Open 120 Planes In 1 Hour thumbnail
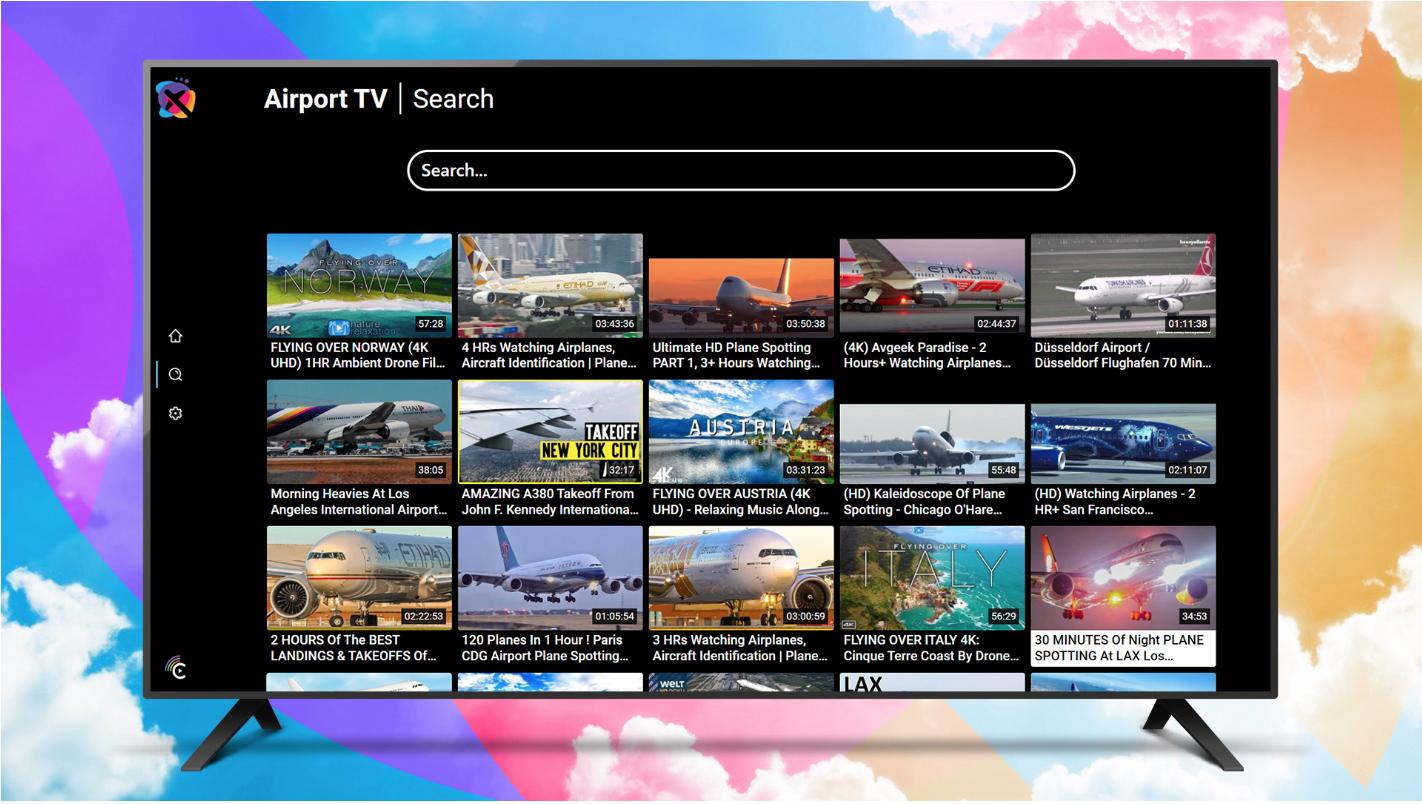This screenshot has height=804, width=1422. point(550,578)
